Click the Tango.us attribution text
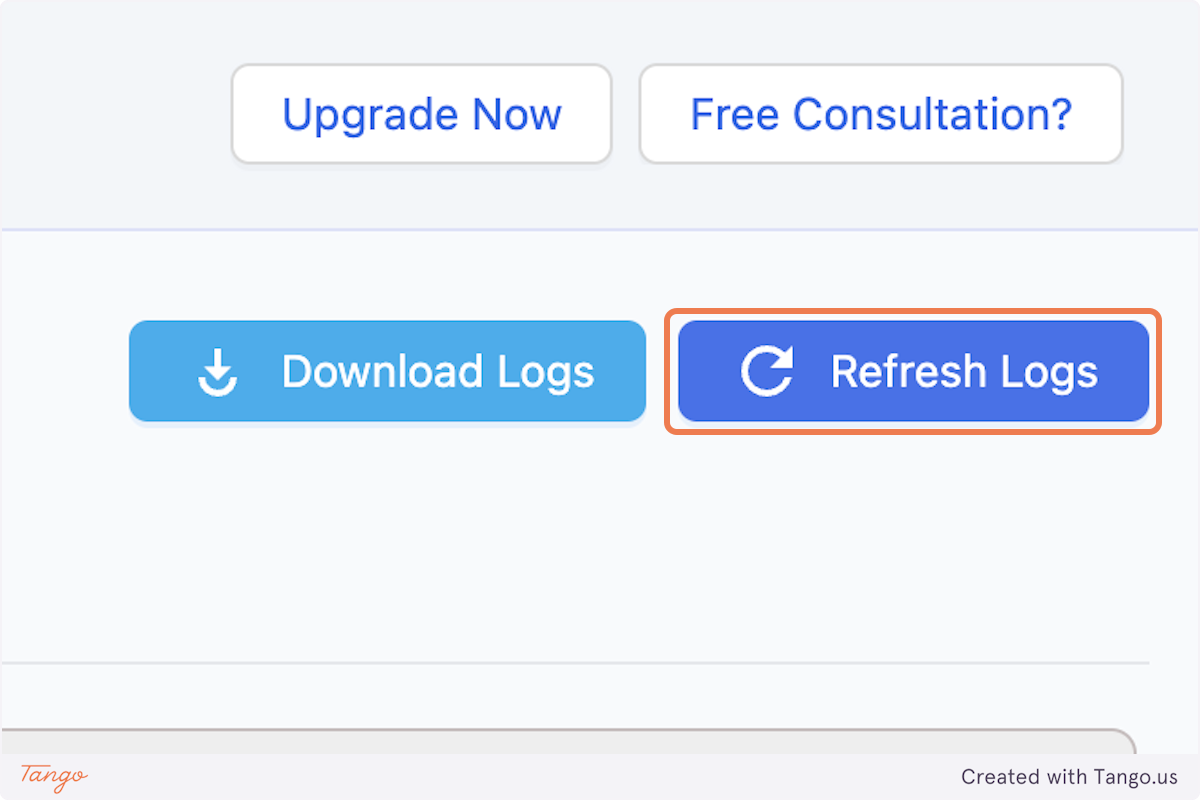 (1068, 777)
